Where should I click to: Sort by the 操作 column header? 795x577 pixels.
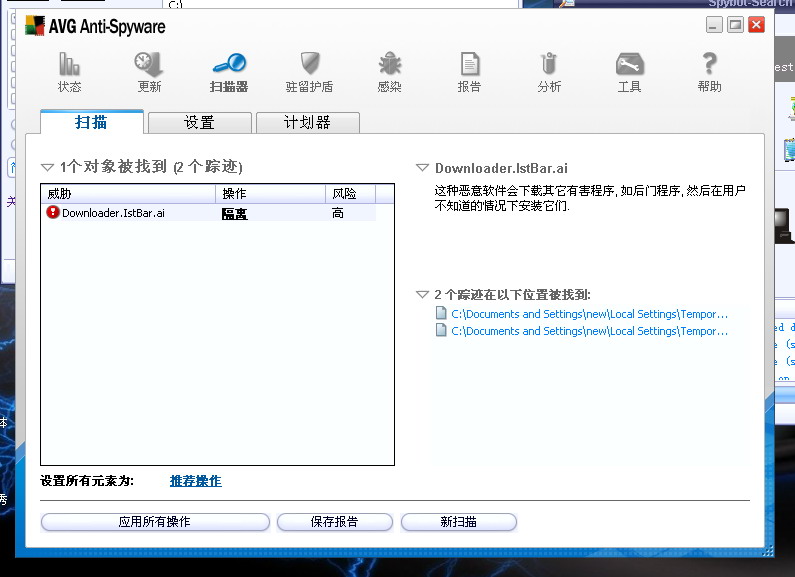[x=271, y=194]
